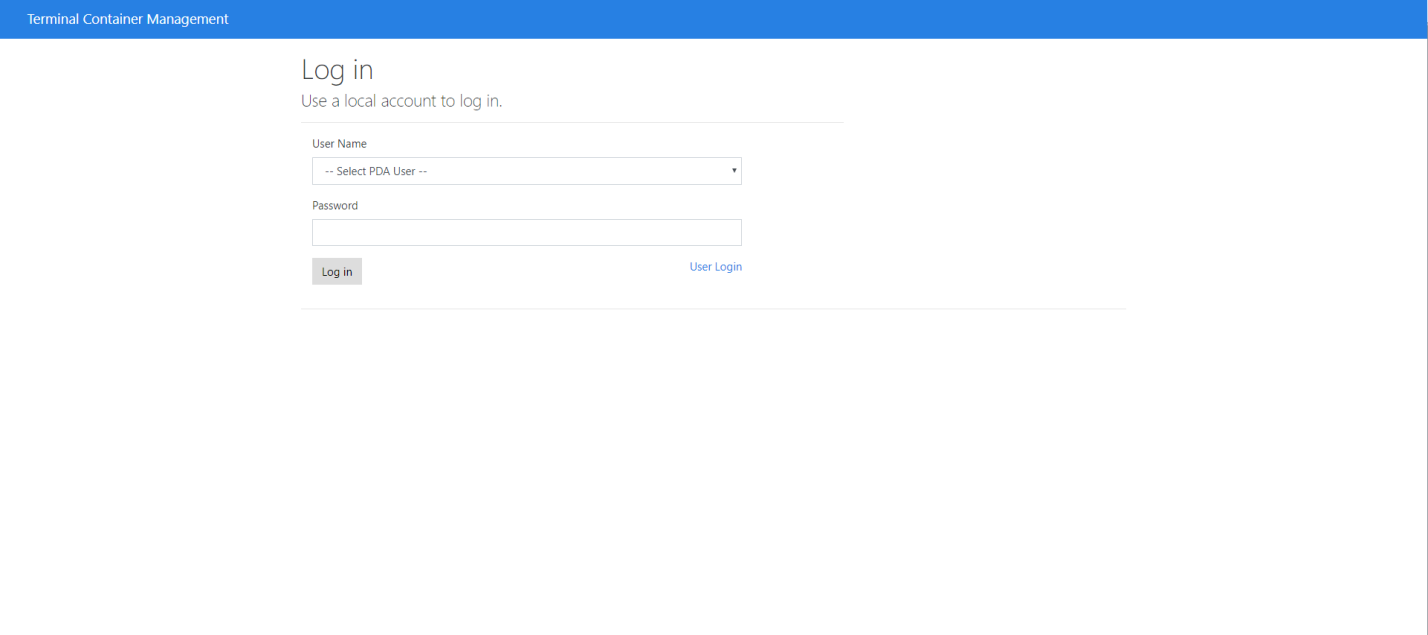Click the User Name label
Screen dimensions: 1428x635
pos(339,144)
